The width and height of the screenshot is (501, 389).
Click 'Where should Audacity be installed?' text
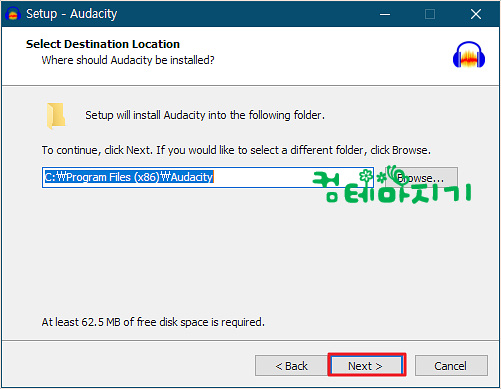click(x=128, y=60)
